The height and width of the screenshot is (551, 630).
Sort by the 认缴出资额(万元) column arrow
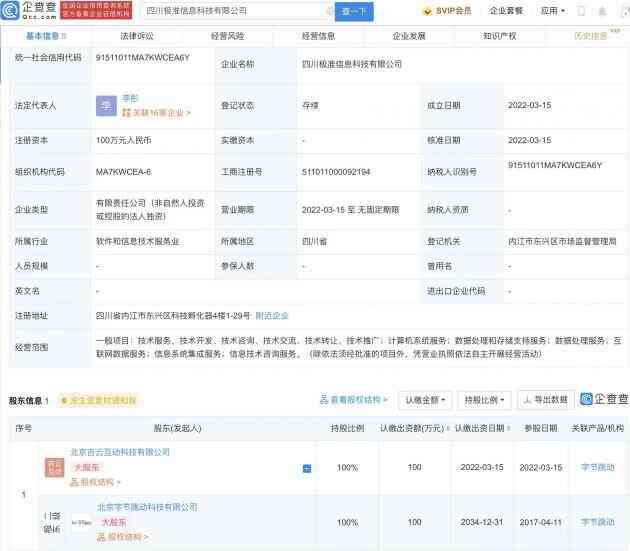(448, 429)
